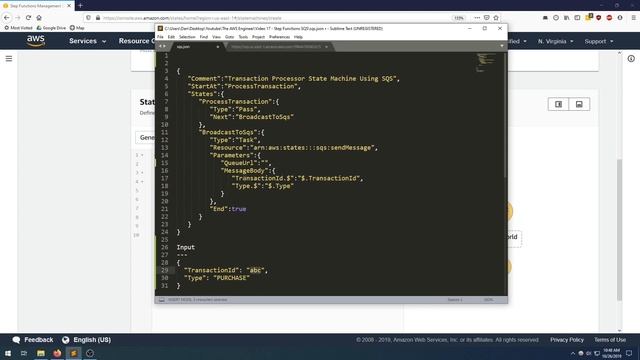640x360 pixels.
Task: Click the Feedback link in the footer
Action: point(33,340)
